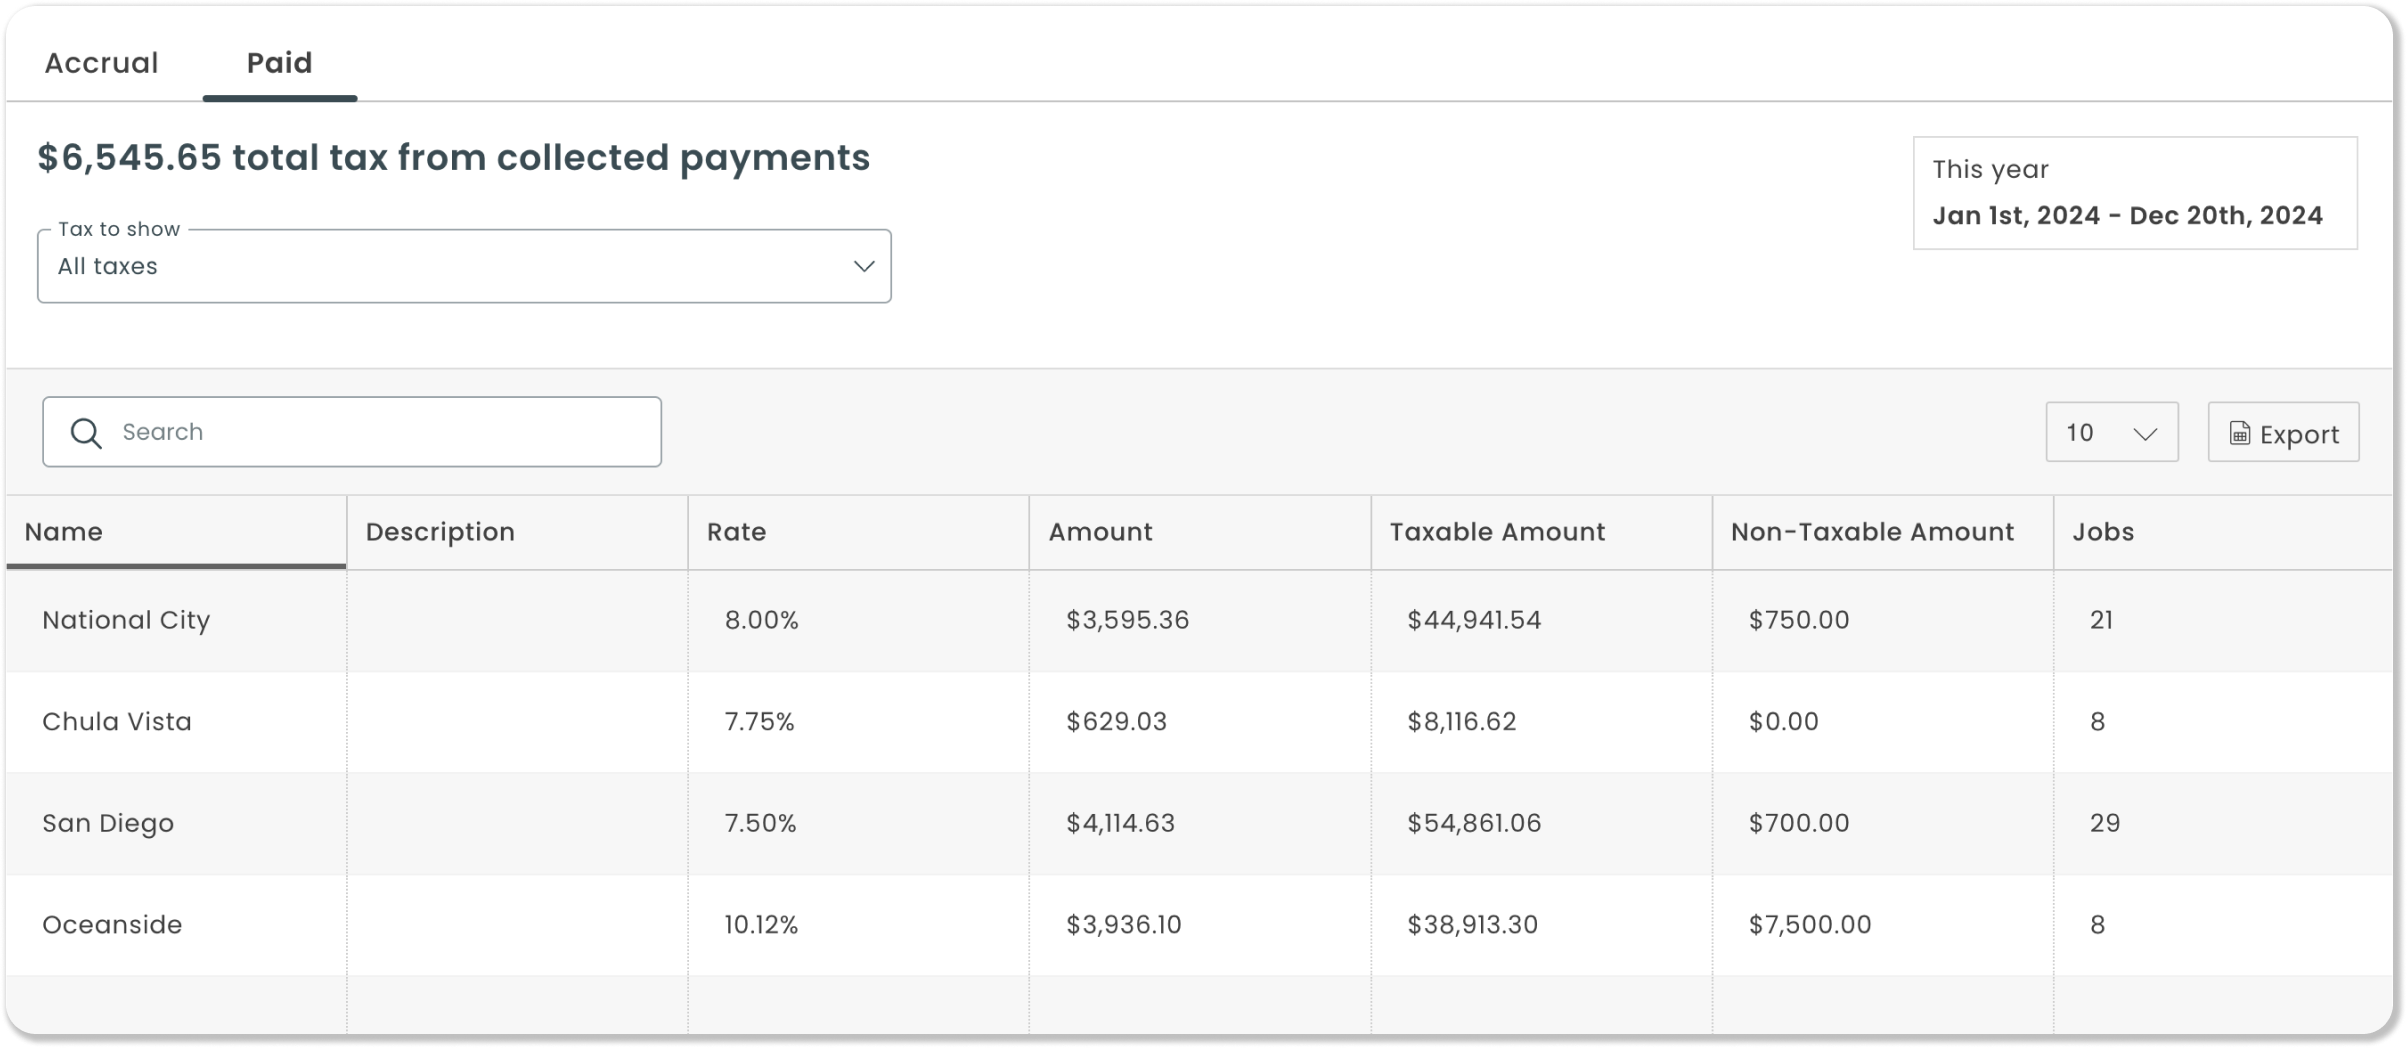Image resolution: width=2407 pixels, height=1048 pixels.
Task: Click the $54,861.06 taxable amount
Action: 1474,823
